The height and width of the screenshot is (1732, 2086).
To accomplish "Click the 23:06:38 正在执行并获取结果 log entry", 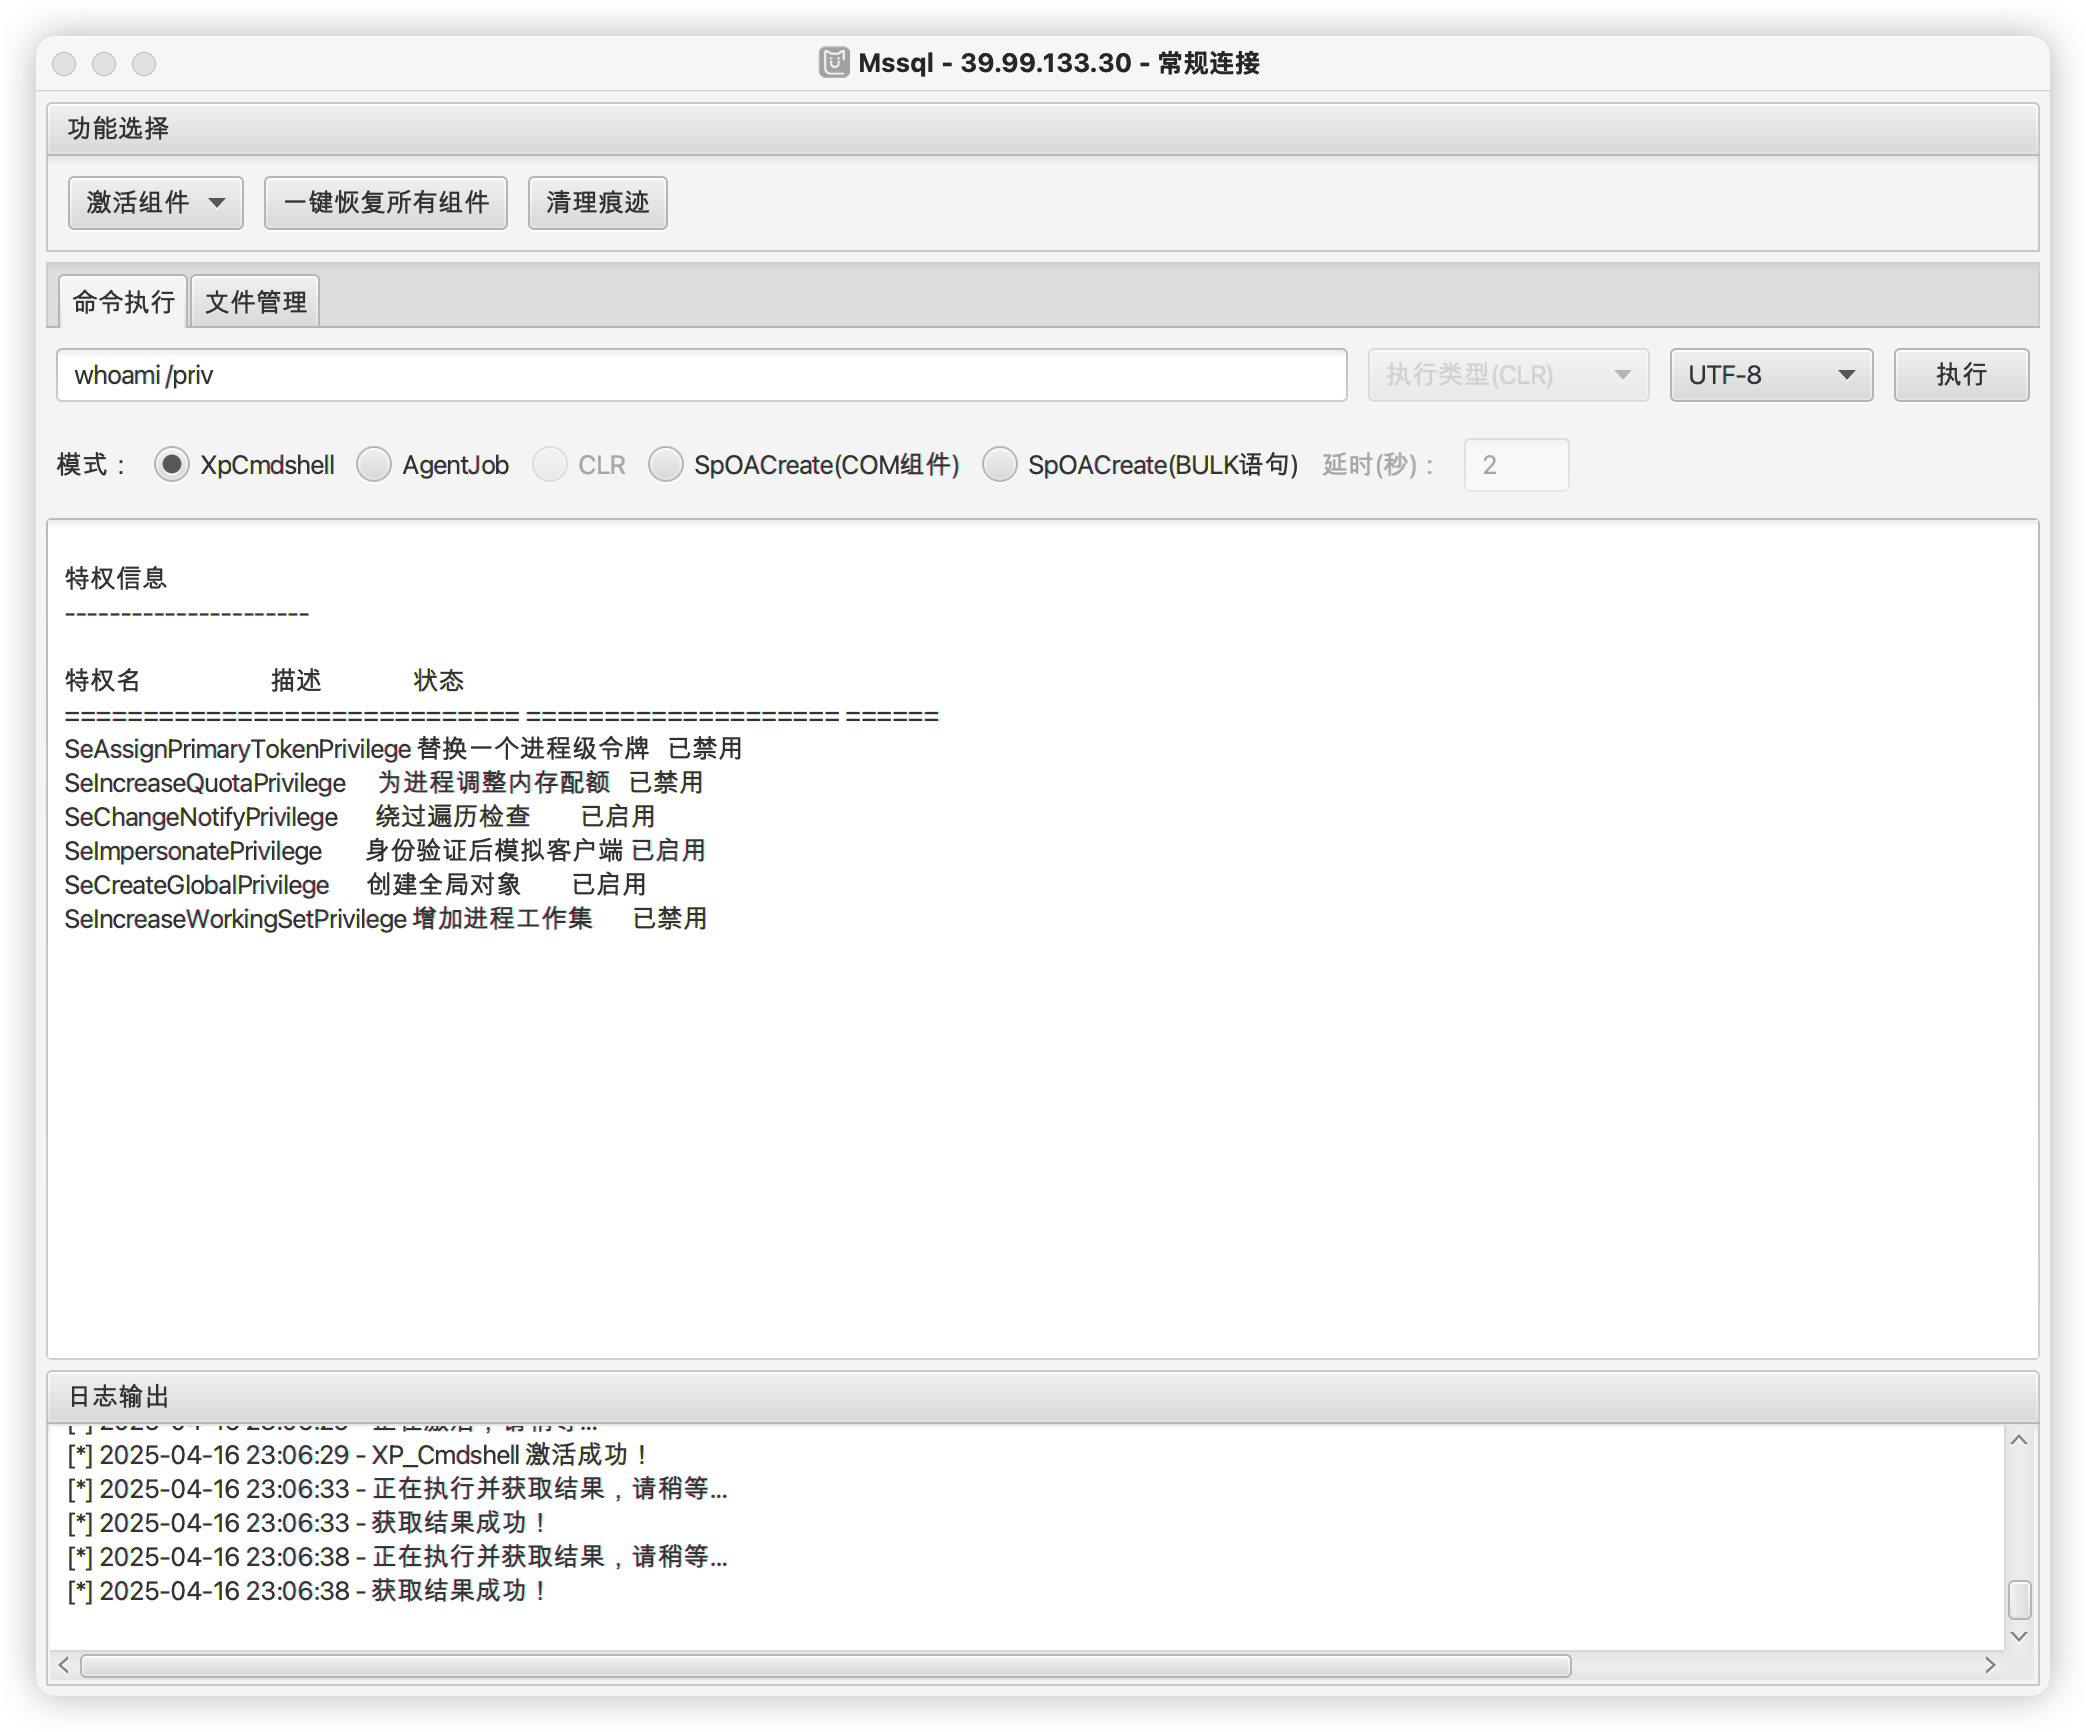I will point(397,1557).
